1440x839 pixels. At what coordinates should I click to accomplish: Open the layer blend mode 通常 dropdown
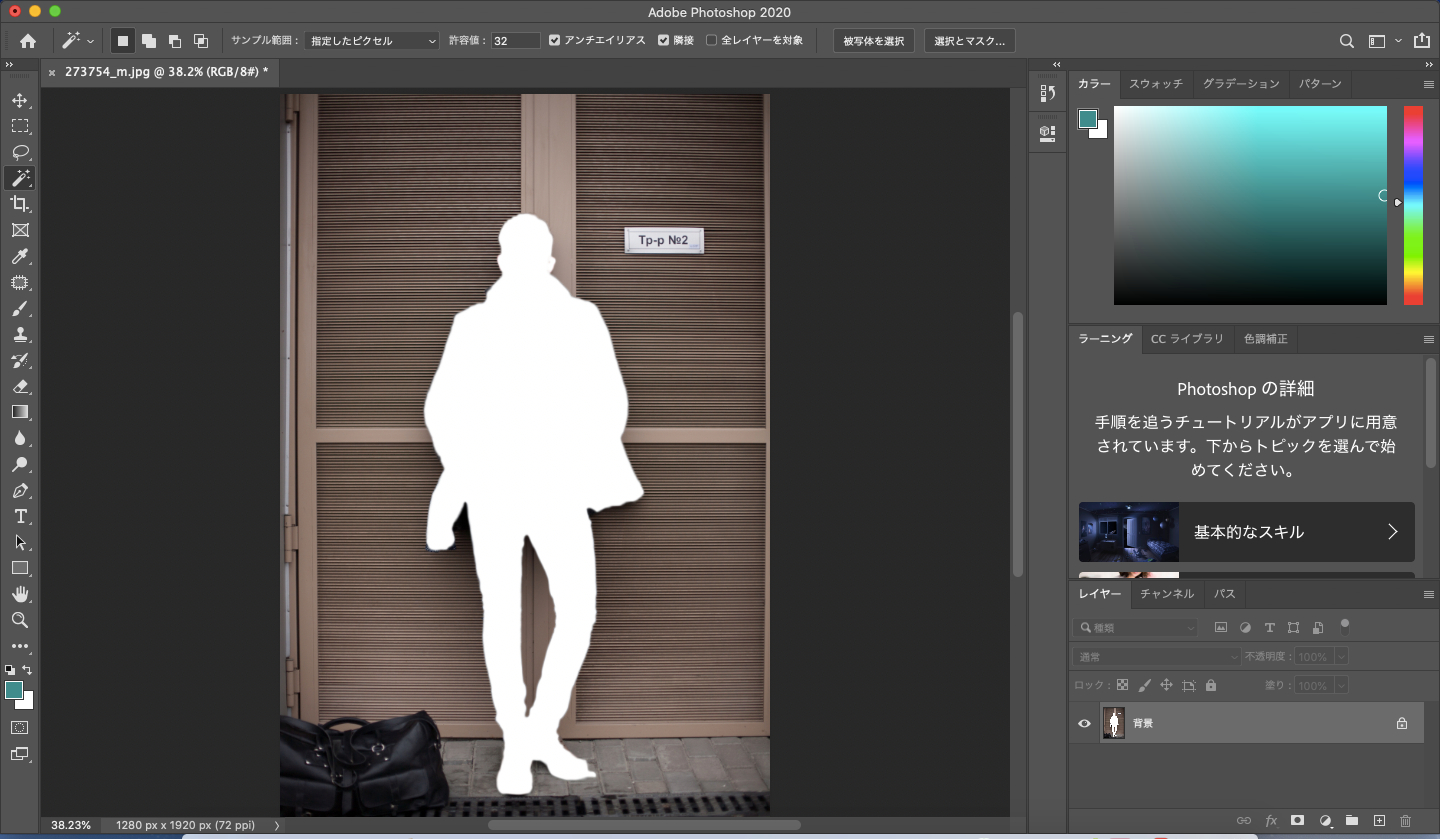coord(1157,657)
